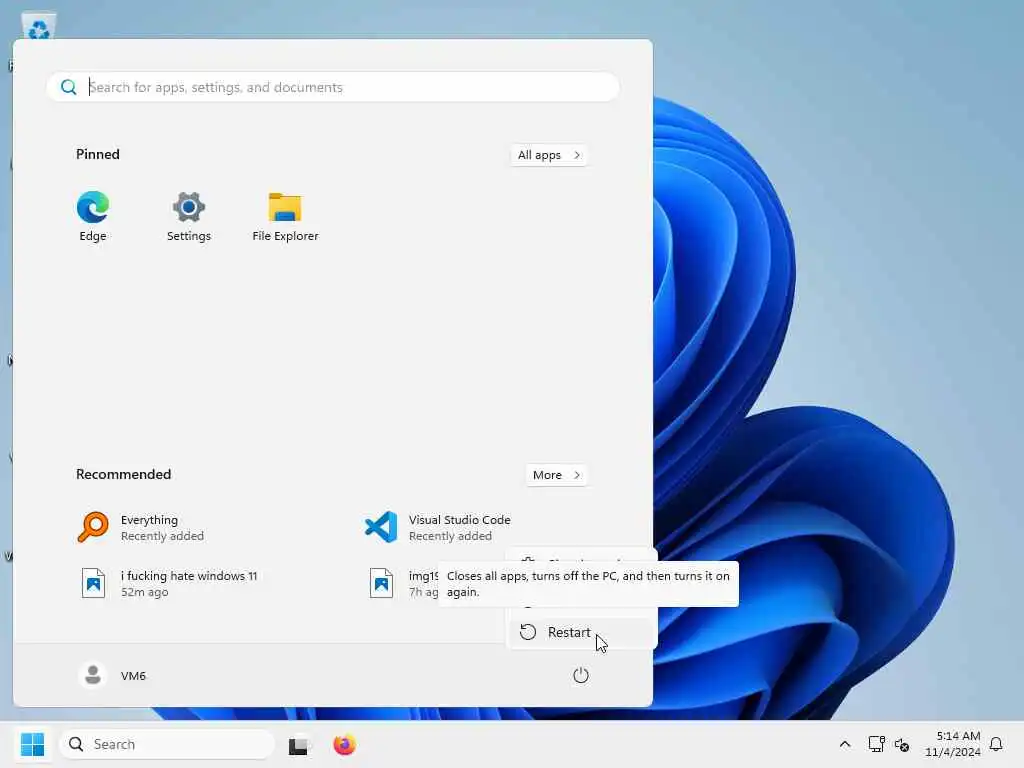Screen dimensions: 1024x768
Task: Open the VM6 user account menu
Action: [113, 675]
